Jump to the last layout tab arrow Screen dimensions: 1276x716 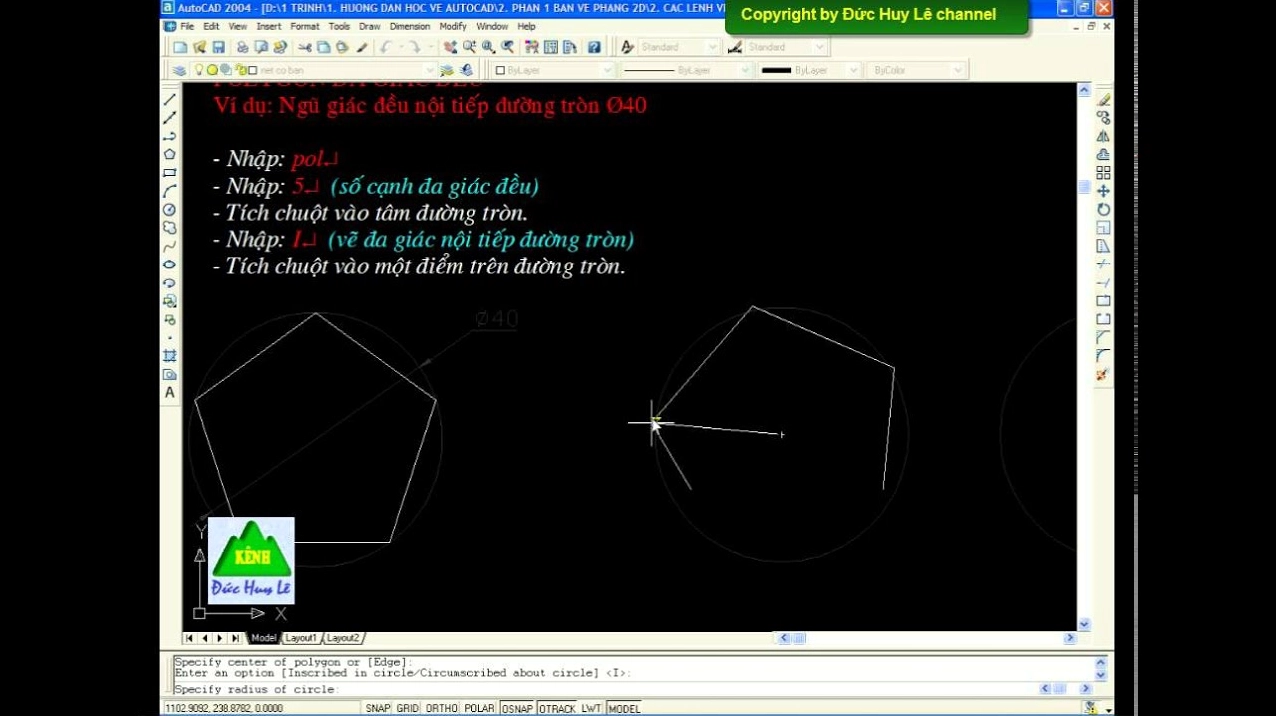[x=236, y=638]
